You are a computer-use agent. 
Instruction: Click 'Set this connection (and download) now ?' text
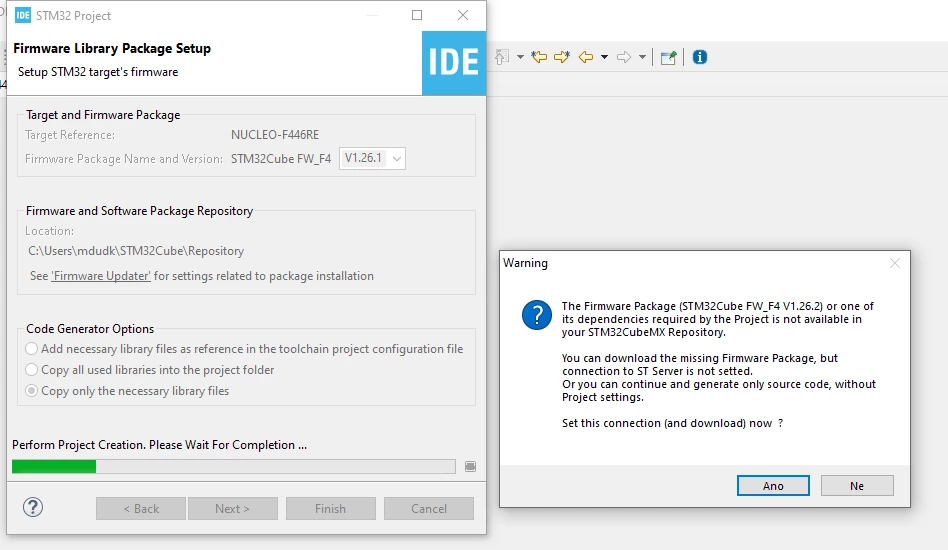pyautogui.click(x=672, y=423)
